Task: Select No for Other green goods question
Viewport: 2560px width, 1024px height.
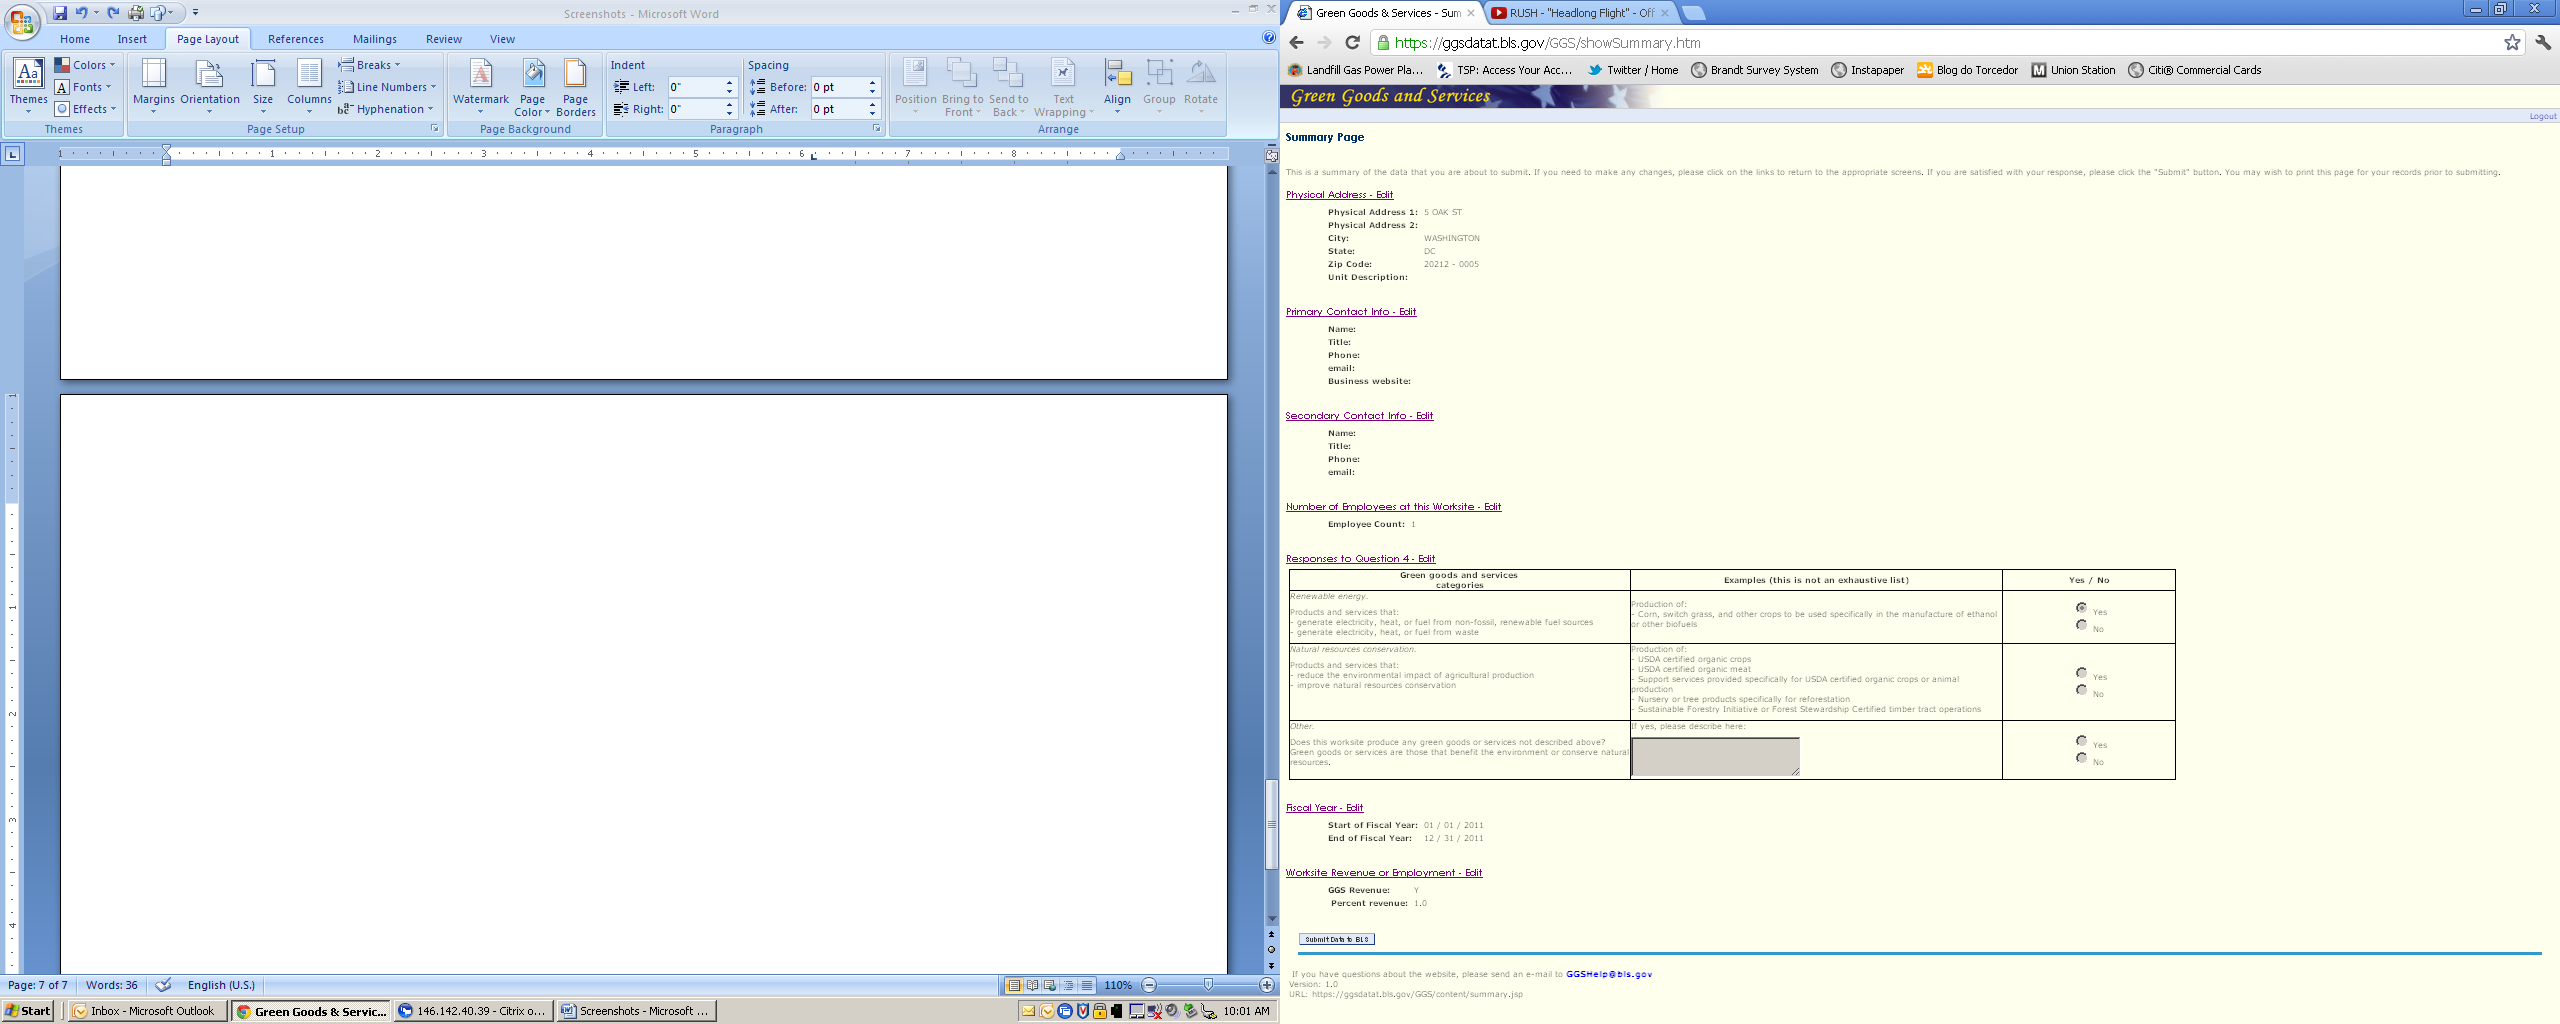Action: click(x=2081, y=758)
